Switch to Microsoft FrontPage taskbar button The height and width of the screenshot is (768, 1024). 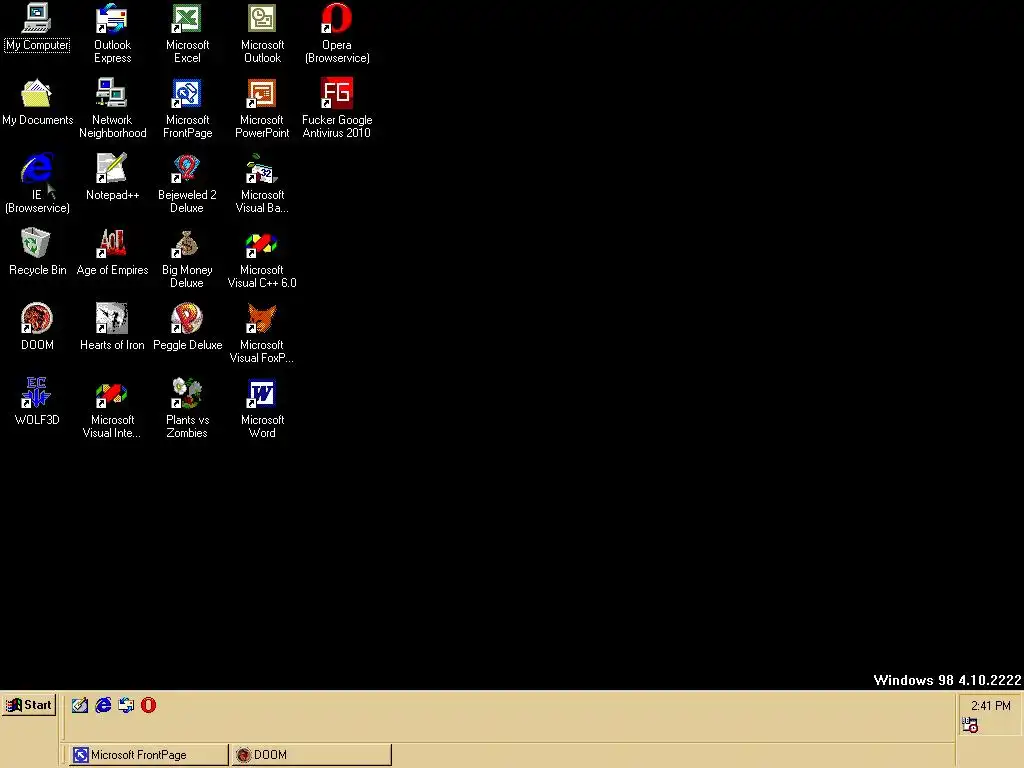pos(148,755)
